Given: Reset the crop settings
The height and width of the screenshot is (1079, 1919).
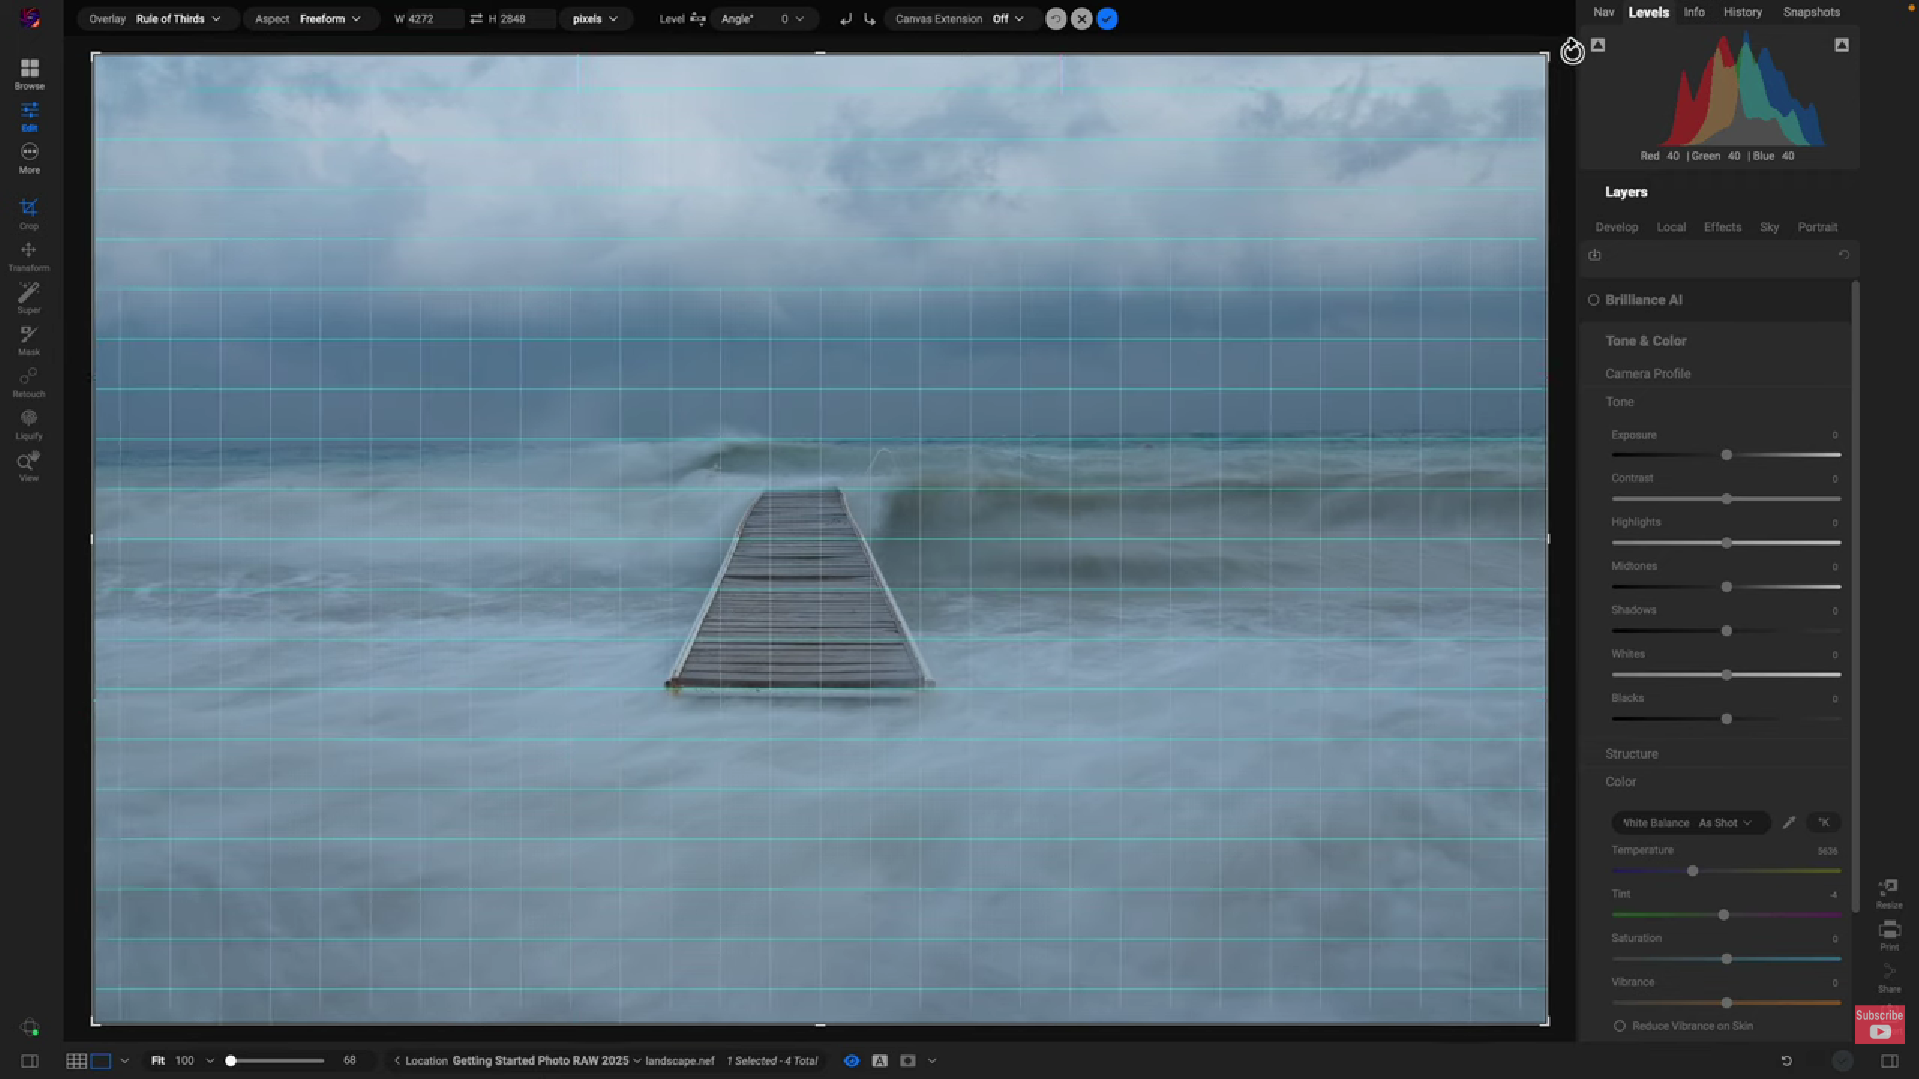Looking at the screenshot, I should 1055,19.
